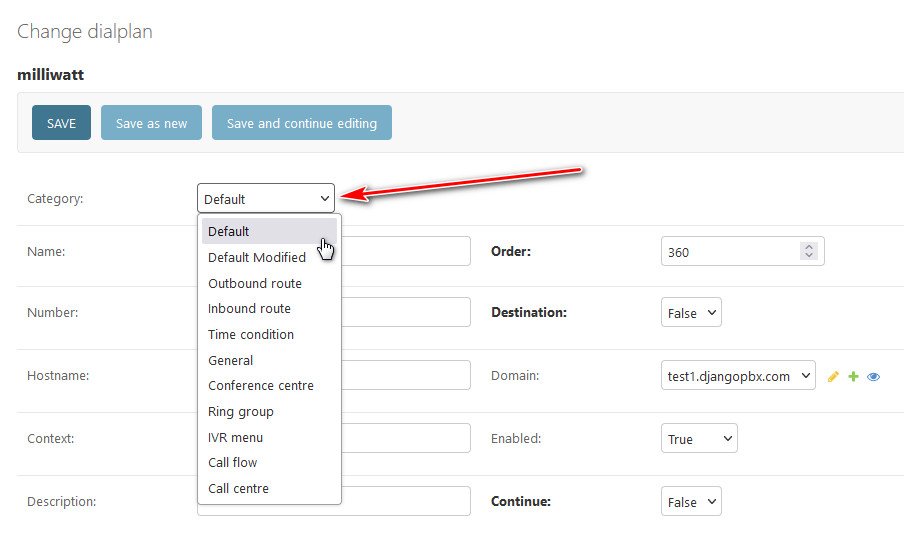Select Ring group category
The width and height of the screenshot is (904, 535).
(241, 412)
